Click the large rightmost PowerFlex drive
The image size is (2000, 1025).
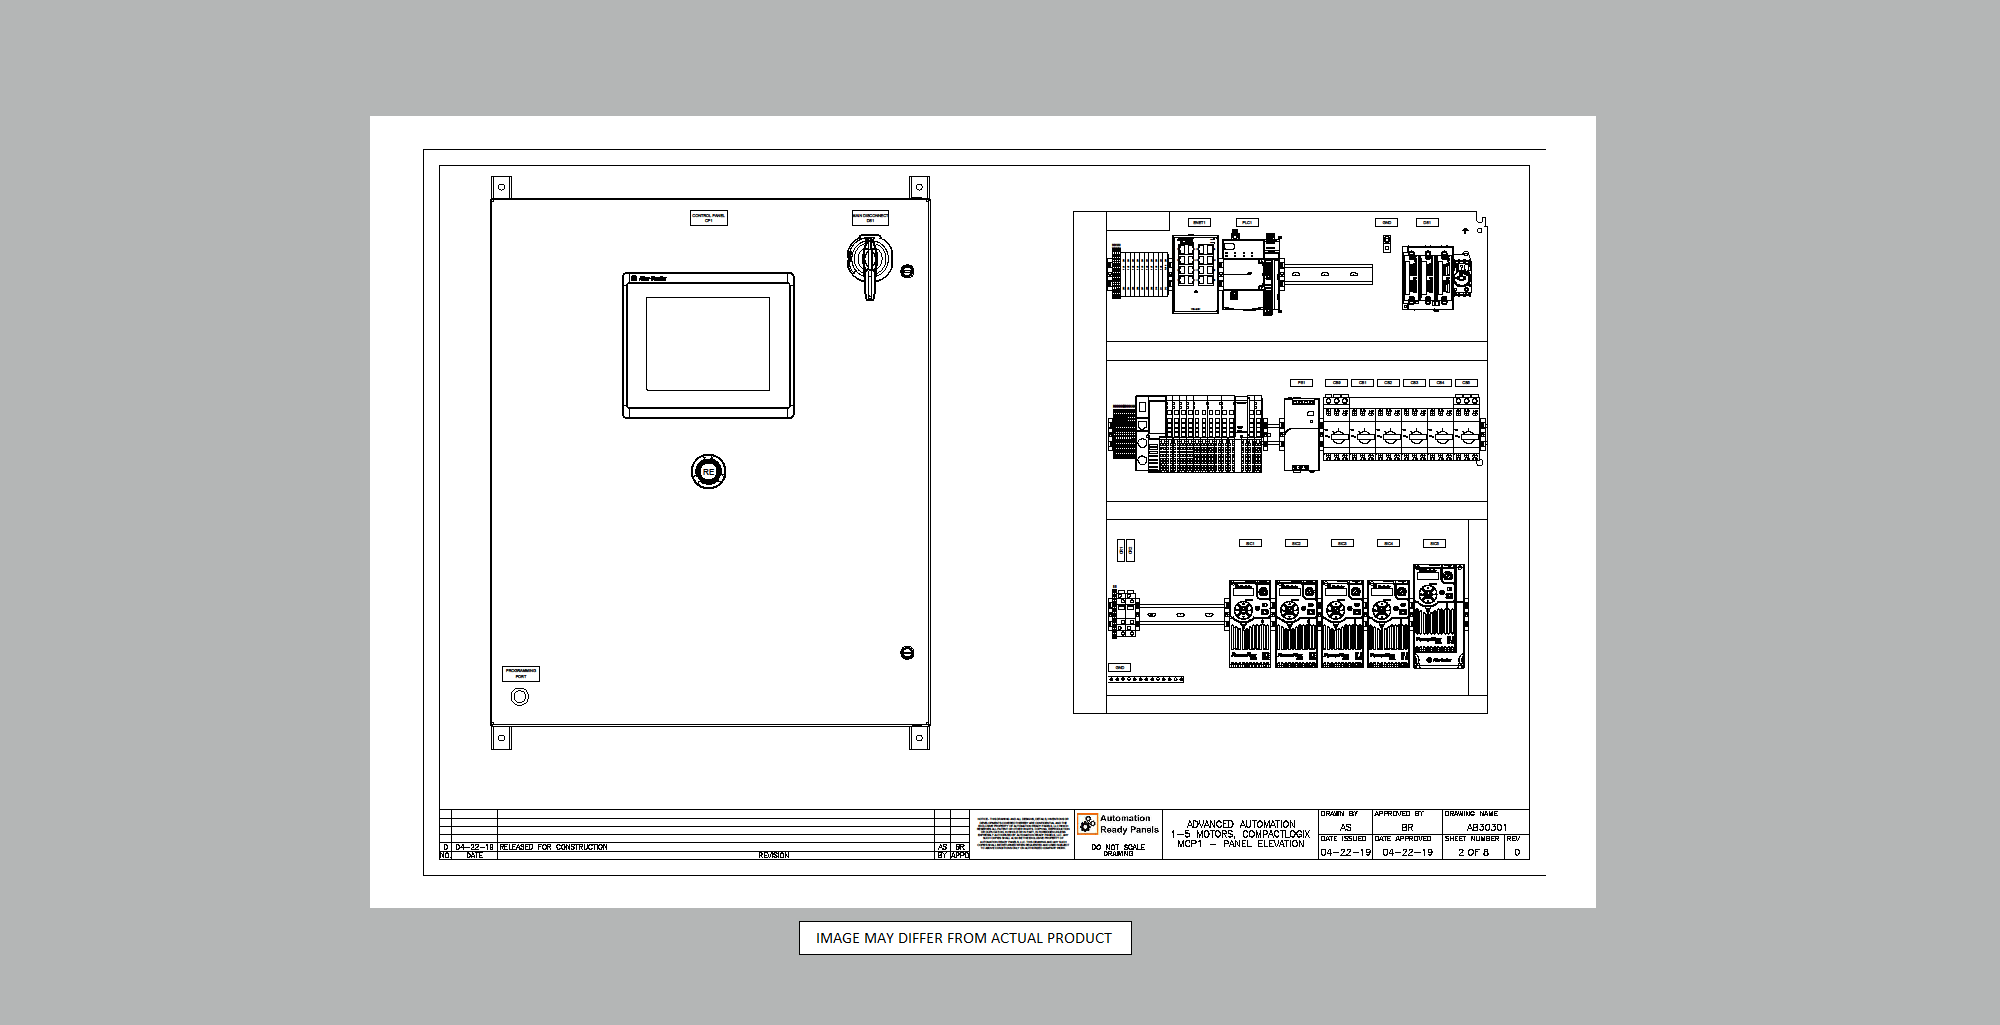coord(1438,617)
